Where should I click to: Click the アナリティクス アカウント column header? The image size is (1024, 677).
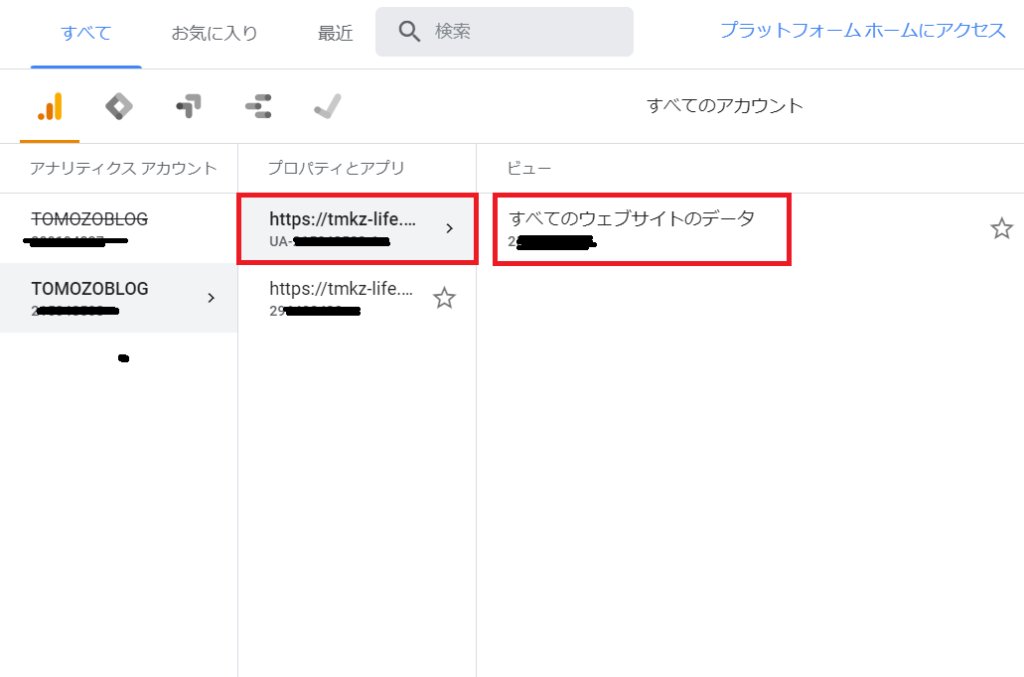tap(123, 168)
